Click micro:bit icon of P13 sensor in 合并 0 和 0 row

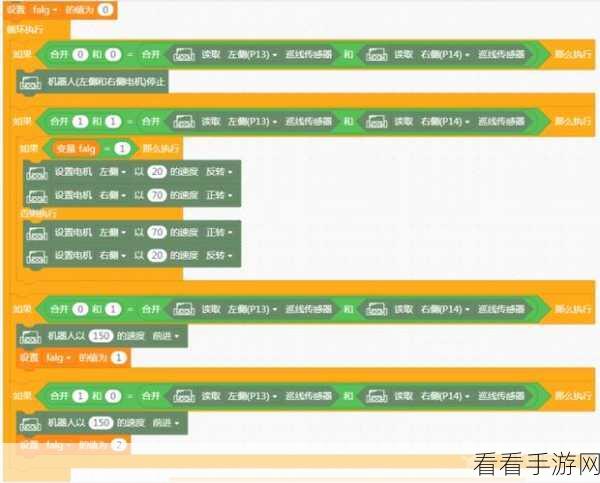(184, 55)
